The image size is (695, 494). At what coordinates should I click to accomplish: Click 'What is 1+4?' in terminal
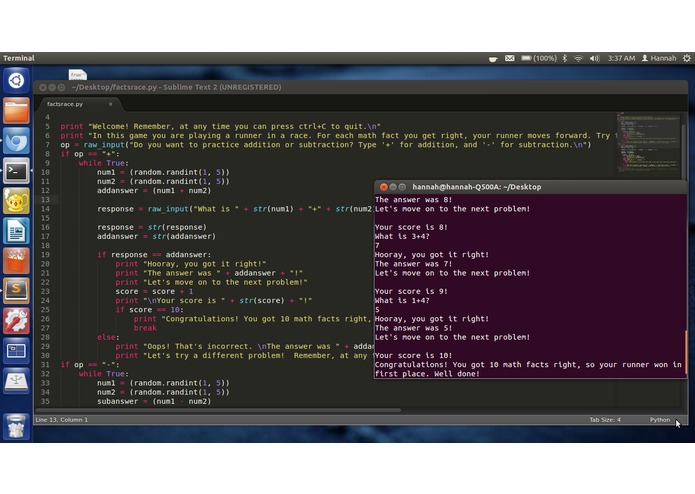pos(402,300)
